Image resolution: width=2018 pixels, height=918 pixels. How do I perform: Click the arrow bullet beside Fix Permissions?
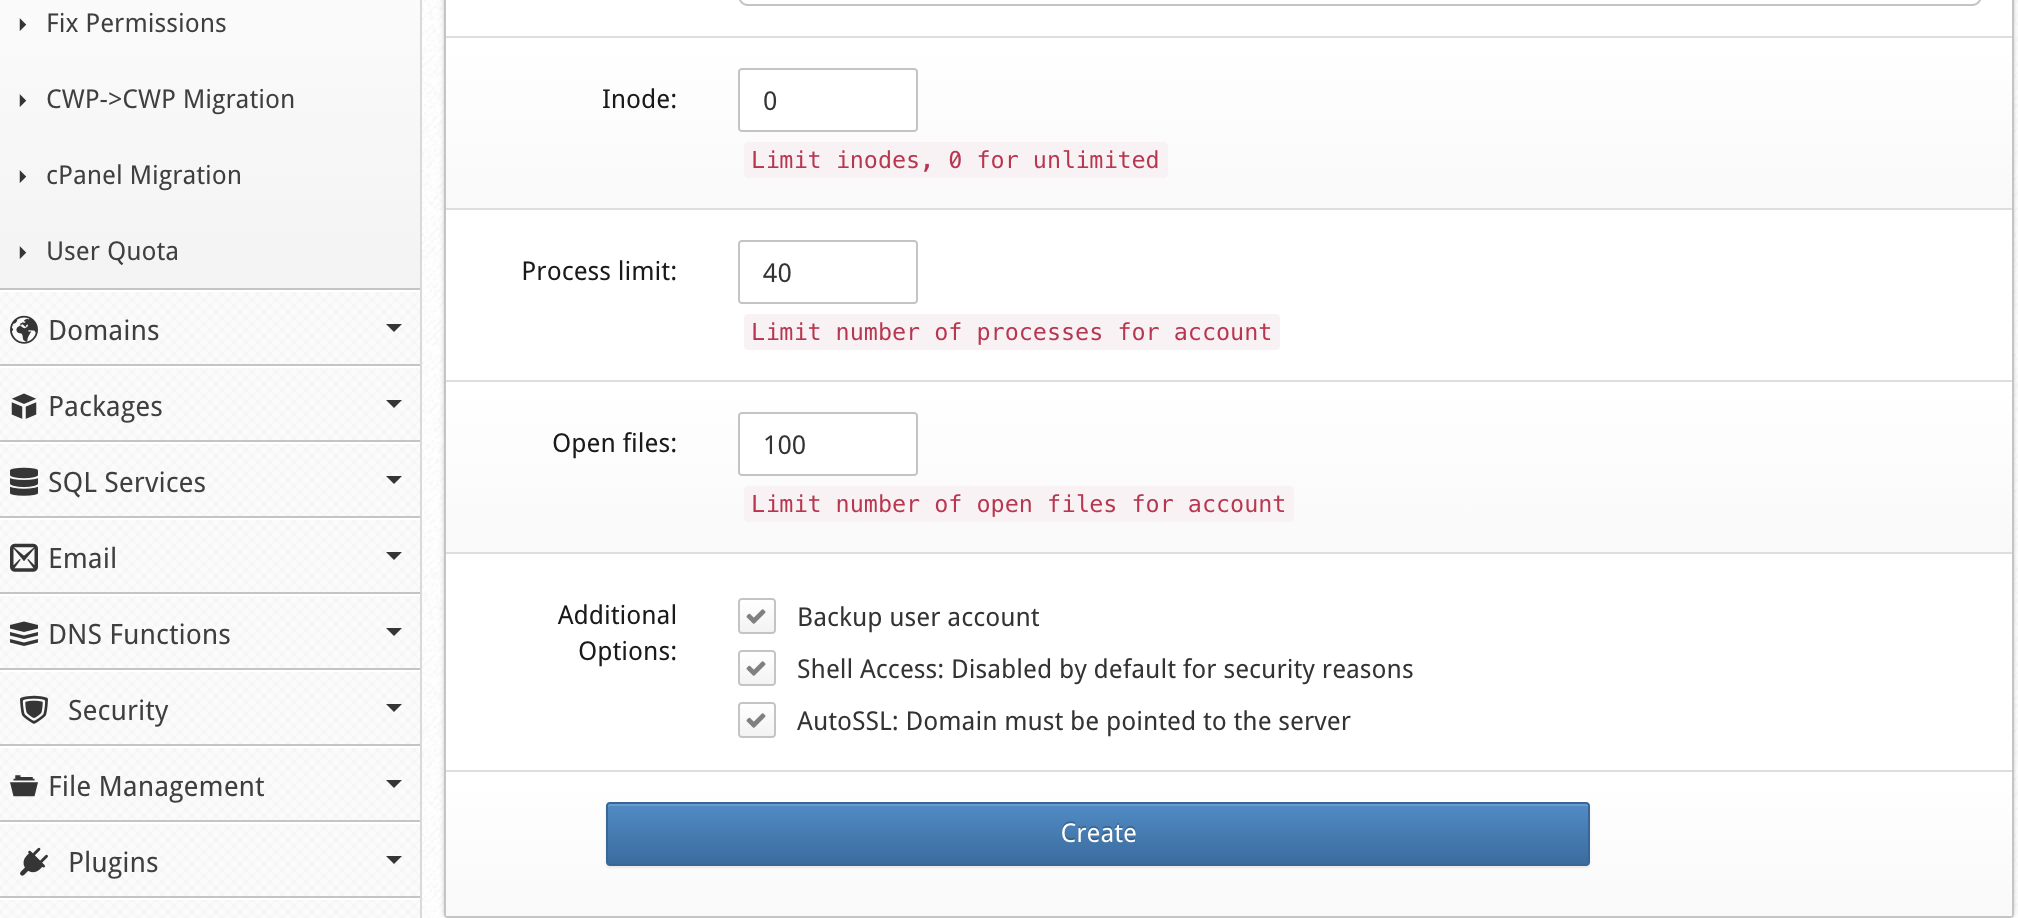tap(22, 24)
